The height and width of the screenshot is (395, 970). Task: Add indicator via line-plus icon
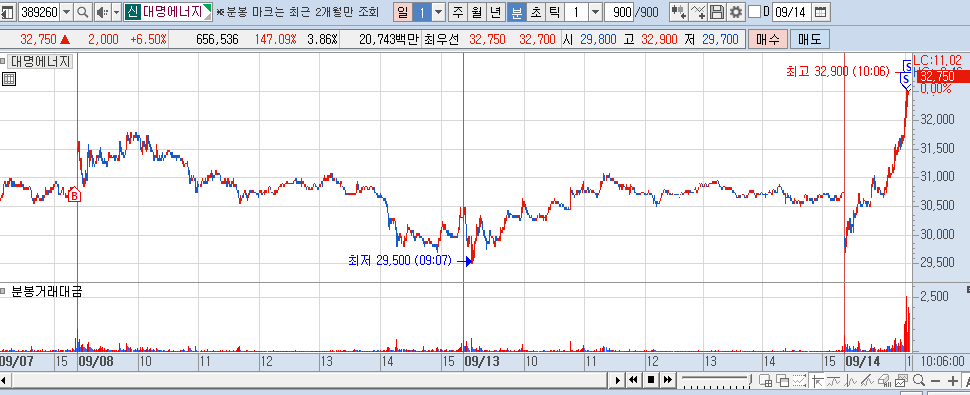click(x=698, y=12)
